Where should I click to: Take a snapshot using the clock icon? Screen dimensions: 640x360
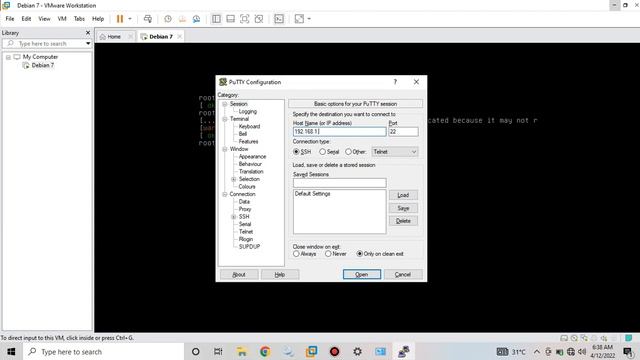168,19
